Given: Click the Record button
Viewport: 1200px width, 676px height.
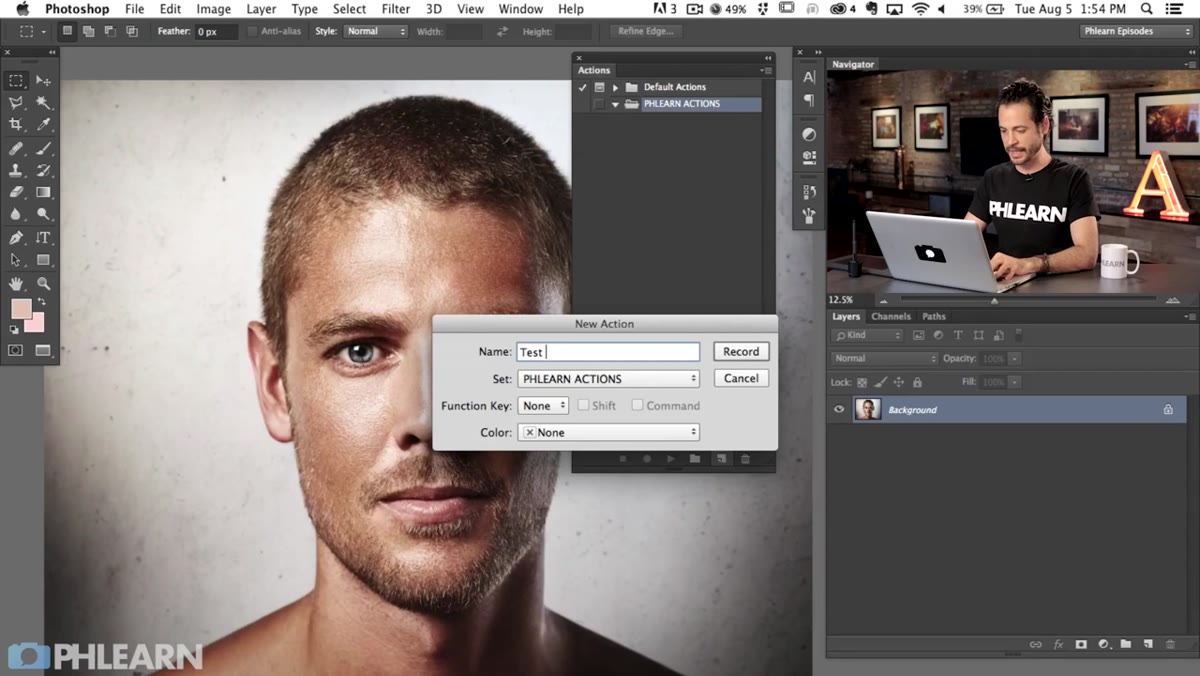Looking at the screenshot, I should (x=741, y=351).
